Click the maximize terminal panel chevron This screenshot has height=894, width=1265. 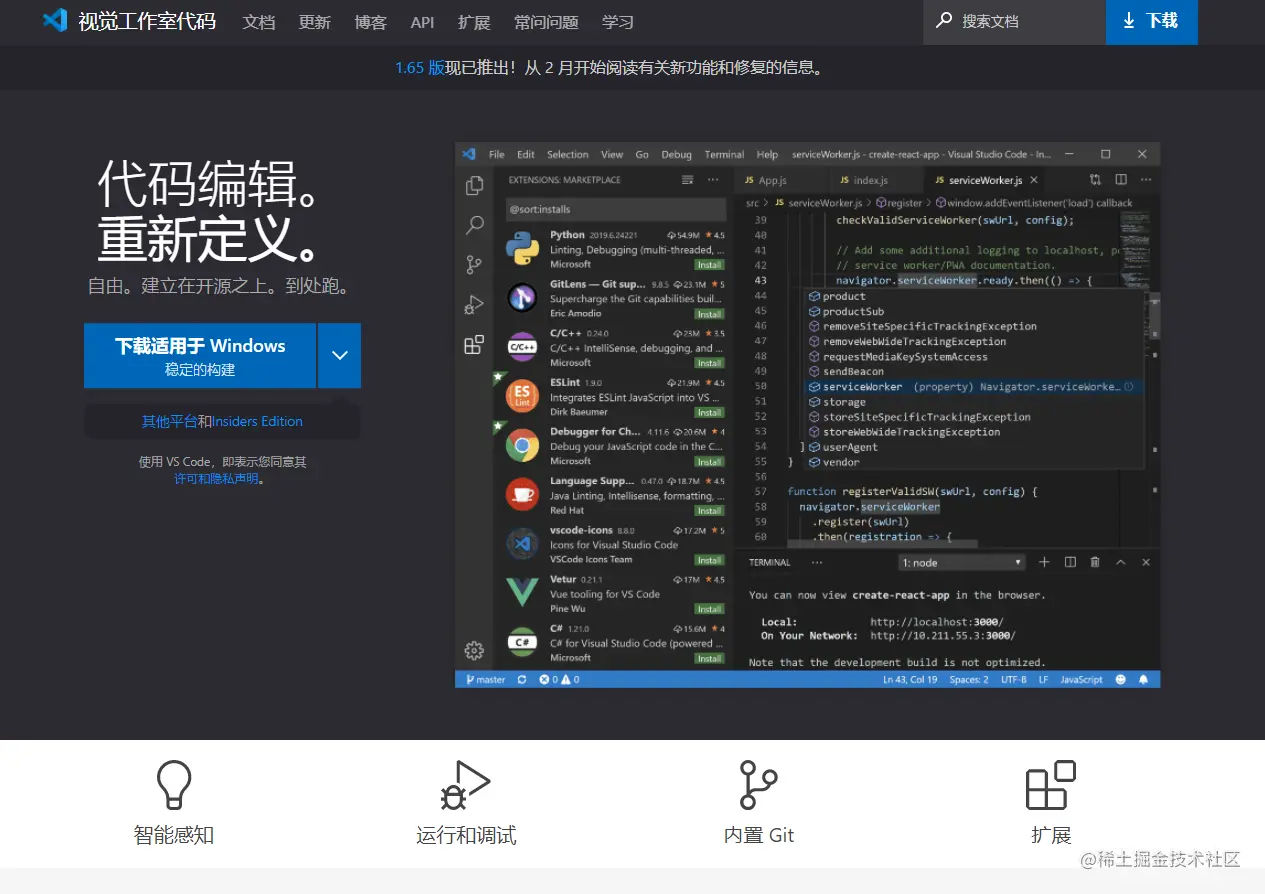(1121, 562)
